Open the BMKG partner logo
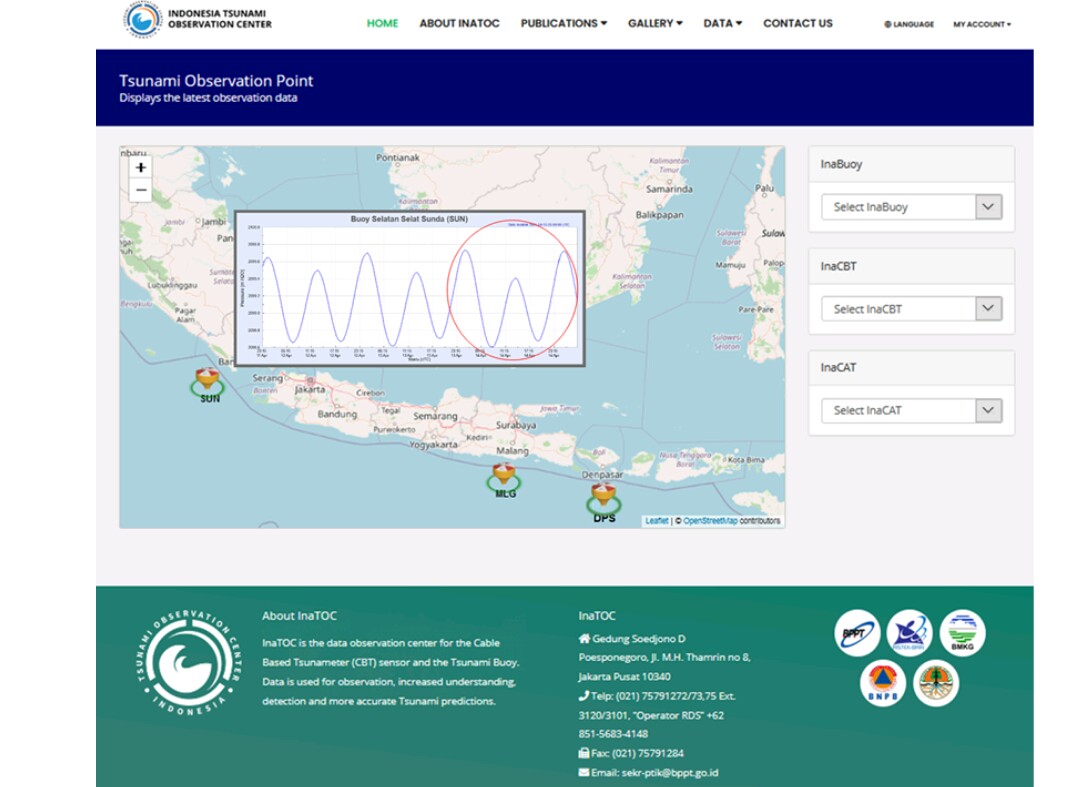 pos(962,633)
